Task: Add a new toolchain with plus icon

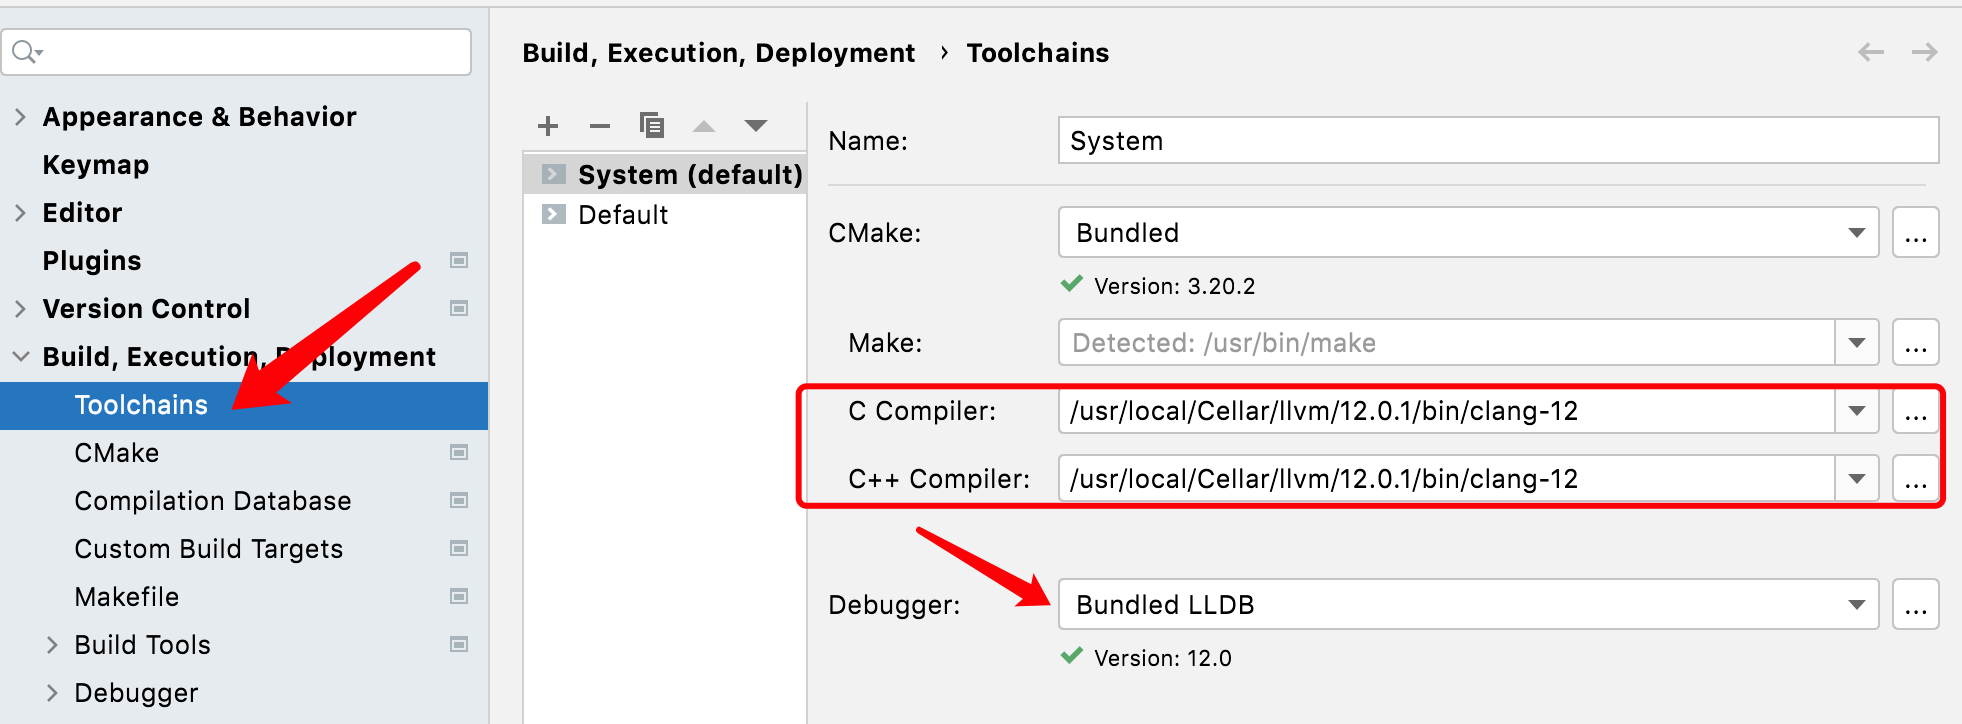Action: point(547,126)
